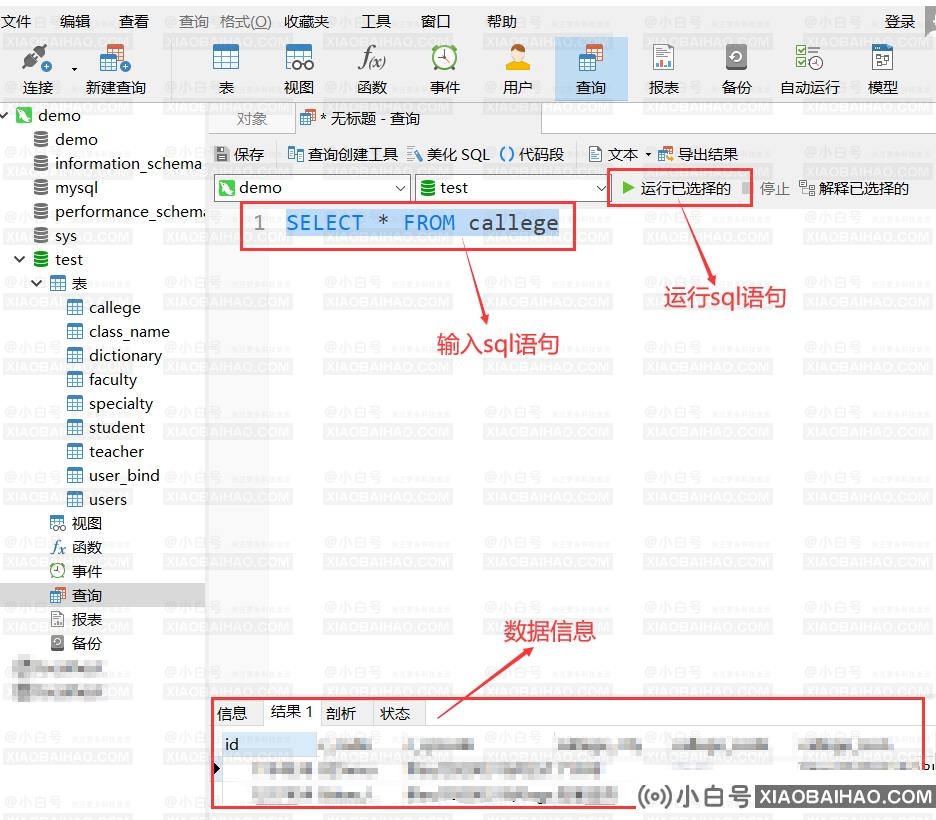Image resolution: width=936 pixels, height=820 pixels.
Task: Open the 文件 menu
Action: (16, 21)
